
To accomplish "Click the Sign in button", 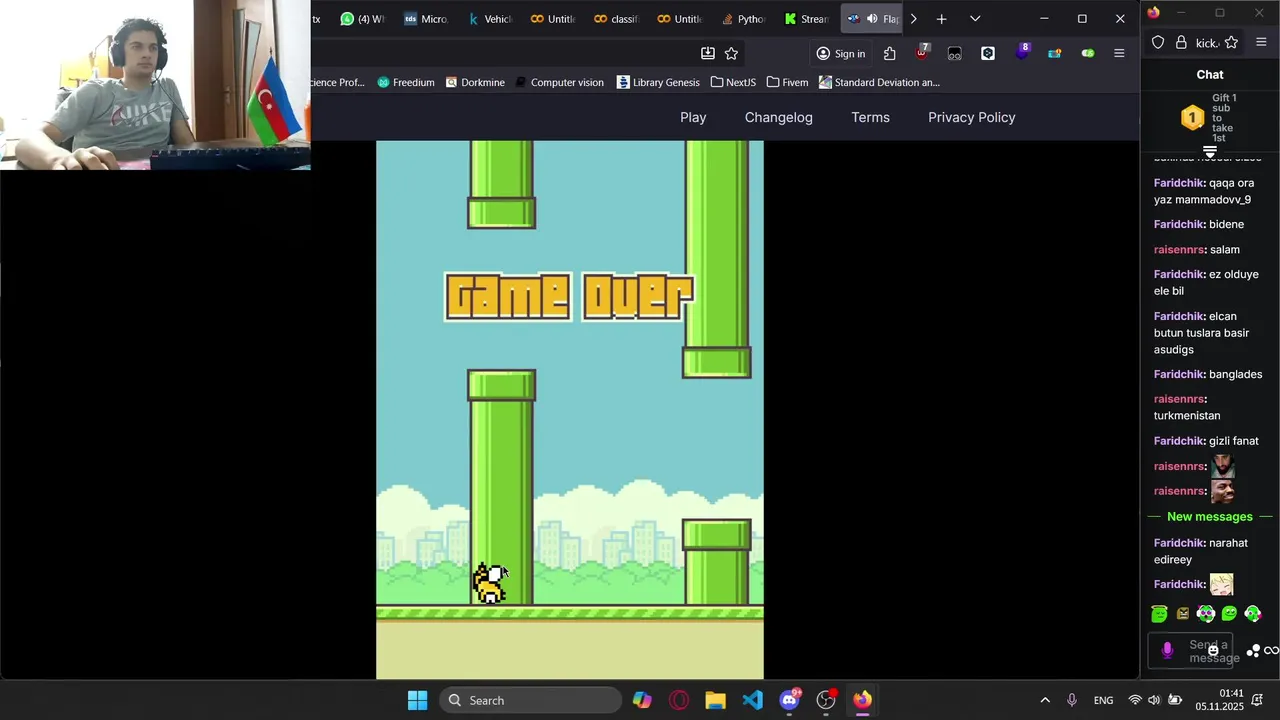I will (840, 53).
